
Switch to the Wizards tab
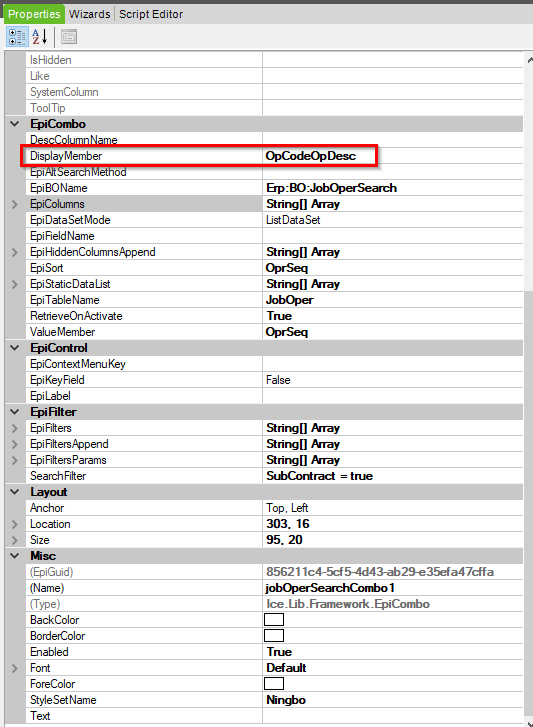tap(89, 14)
